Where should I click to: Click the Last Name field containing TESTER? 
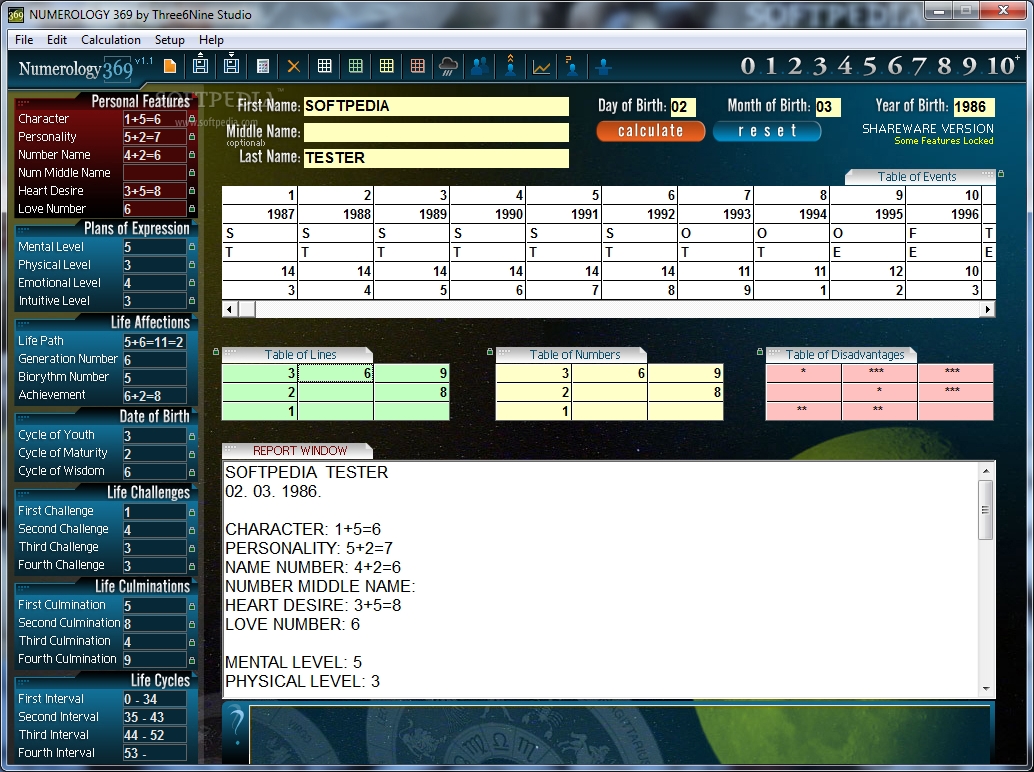pos(436,158)
